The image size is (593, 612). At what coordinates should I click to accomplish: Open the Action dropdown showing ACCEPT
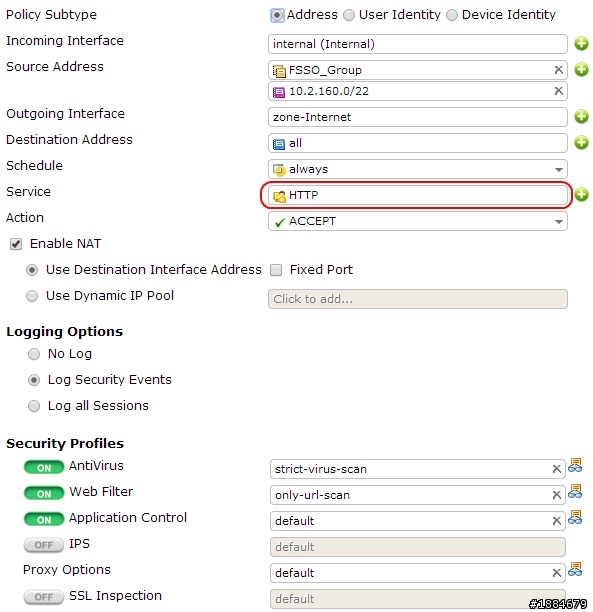point(418,221)
